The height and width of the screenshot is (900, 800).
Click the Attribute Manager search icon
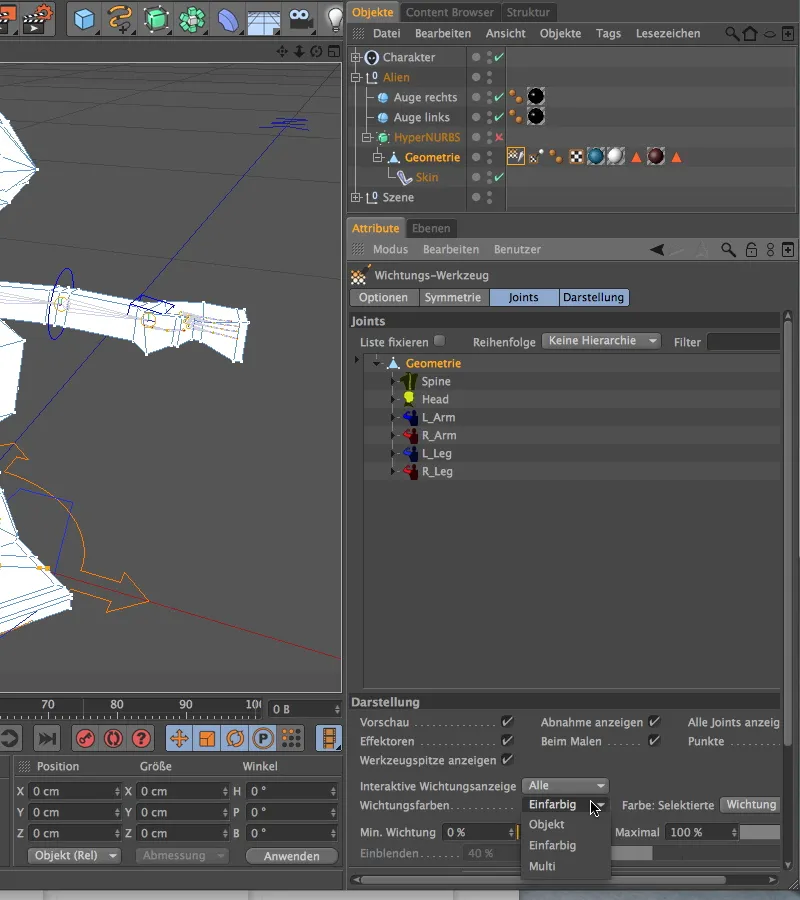click(x=728, y=250)
